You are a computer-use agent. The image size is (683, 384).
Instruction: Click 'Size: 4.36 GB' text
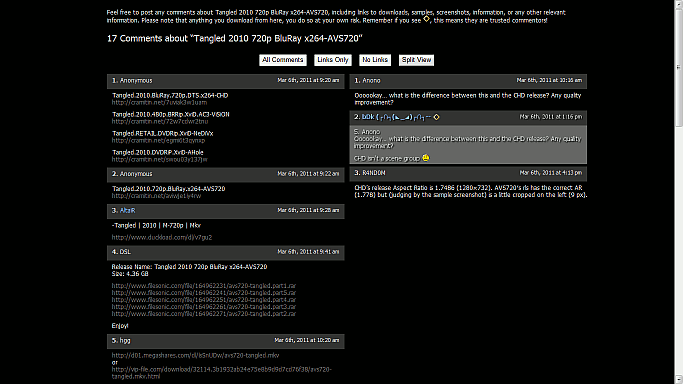tap(130, 274)
